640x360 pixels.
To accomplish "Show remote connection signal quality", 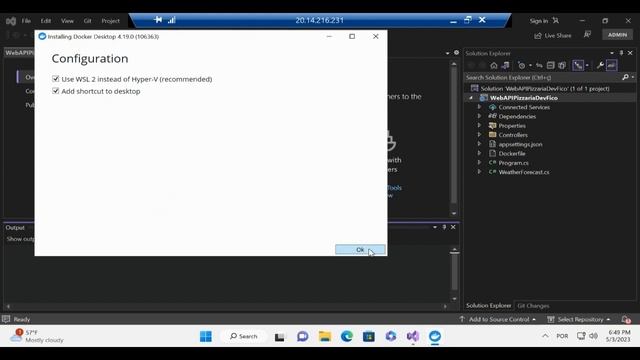I will (x=172, y=20).
